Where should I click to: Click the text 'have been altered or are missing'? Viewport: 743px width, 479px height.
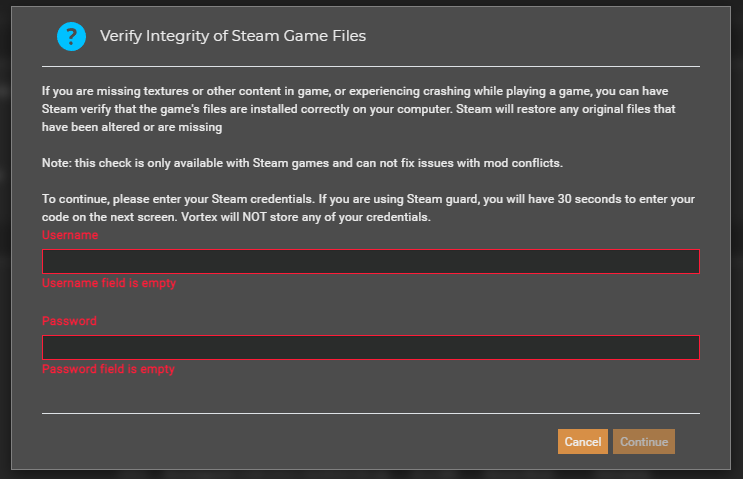pos(132,127)
